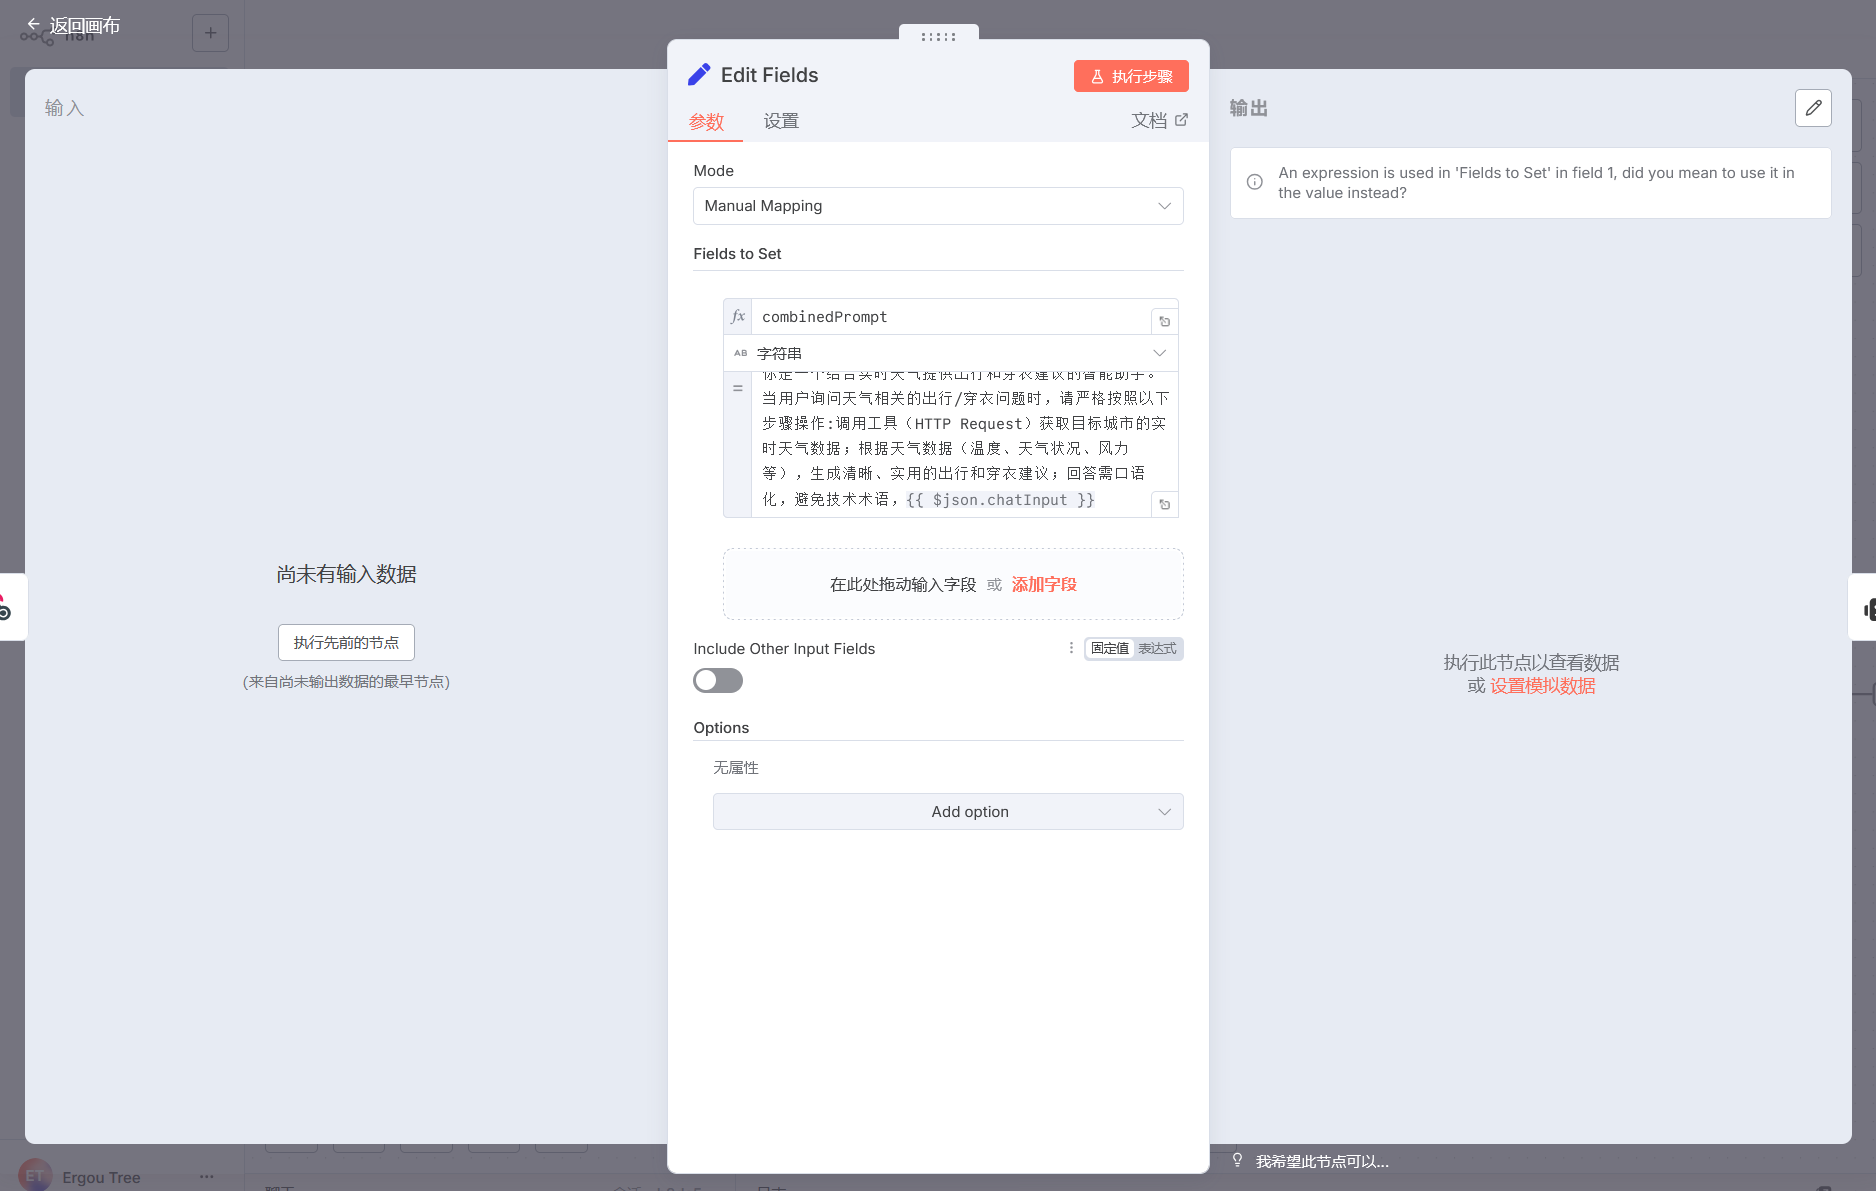Click the lightbulb suggestion icon at the bottom
1876x1191 pixels.
pyautogui.click(x=1237, y=1161)
